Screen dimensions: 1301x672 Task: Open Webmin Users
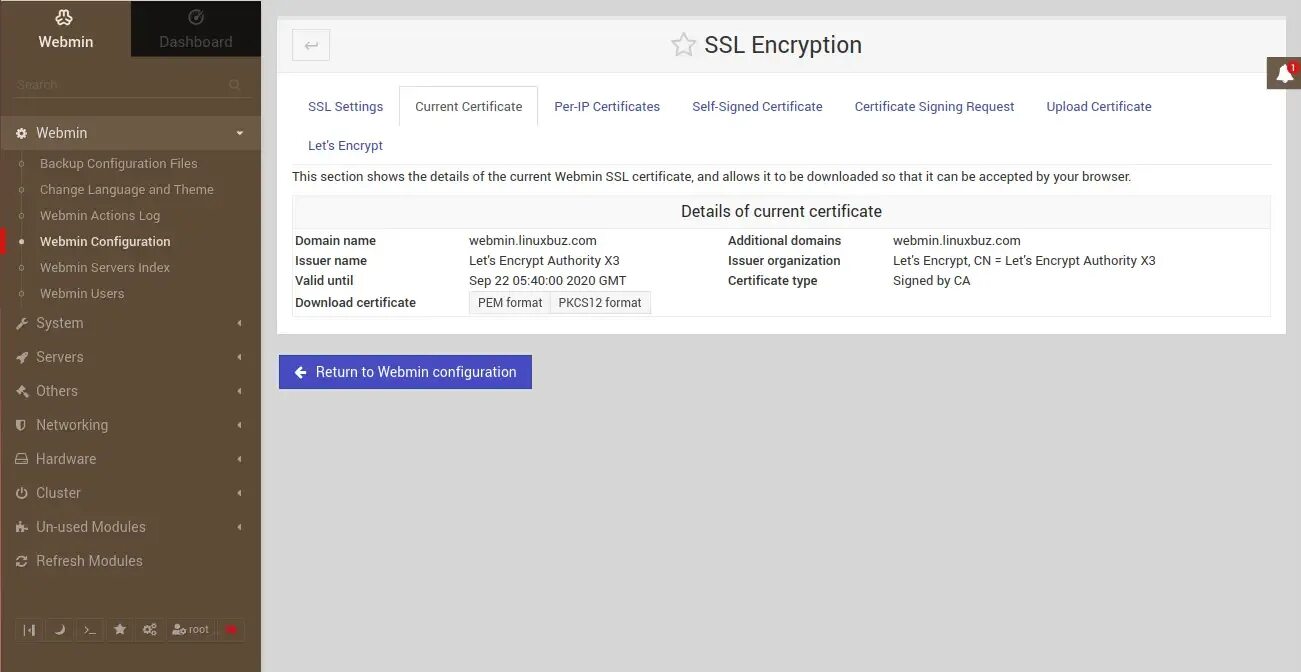(x=82, y=293)
